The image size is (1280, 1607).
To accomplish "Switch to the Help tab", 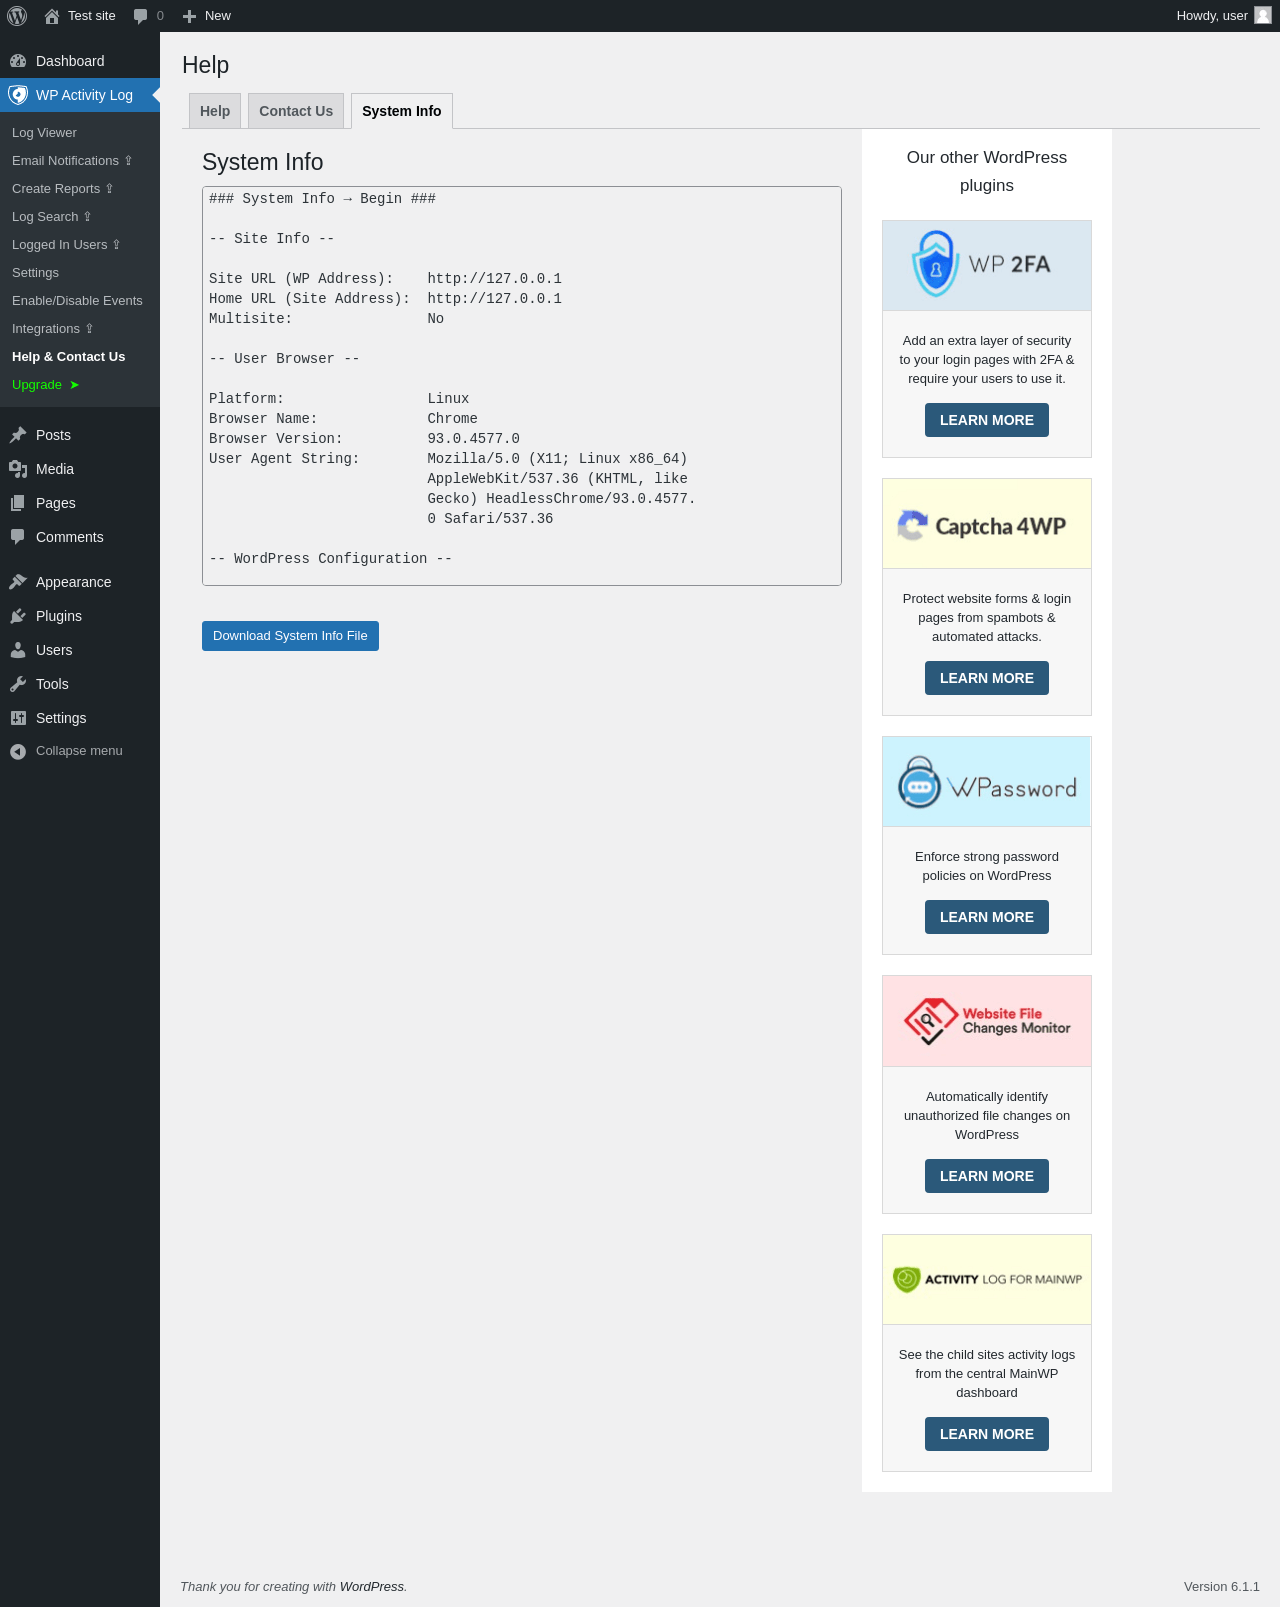I will tap(215, 111).
